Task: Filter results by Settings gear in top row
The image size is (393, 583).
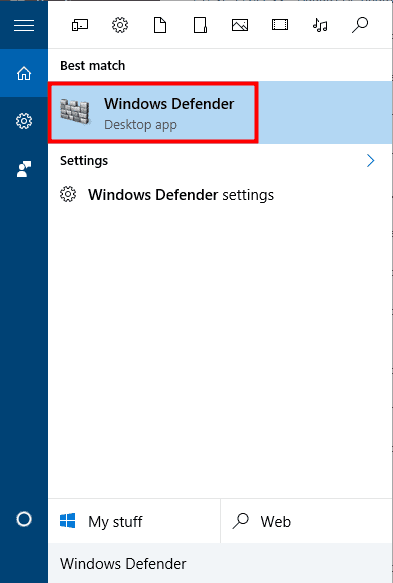Action: coord(120,25)
